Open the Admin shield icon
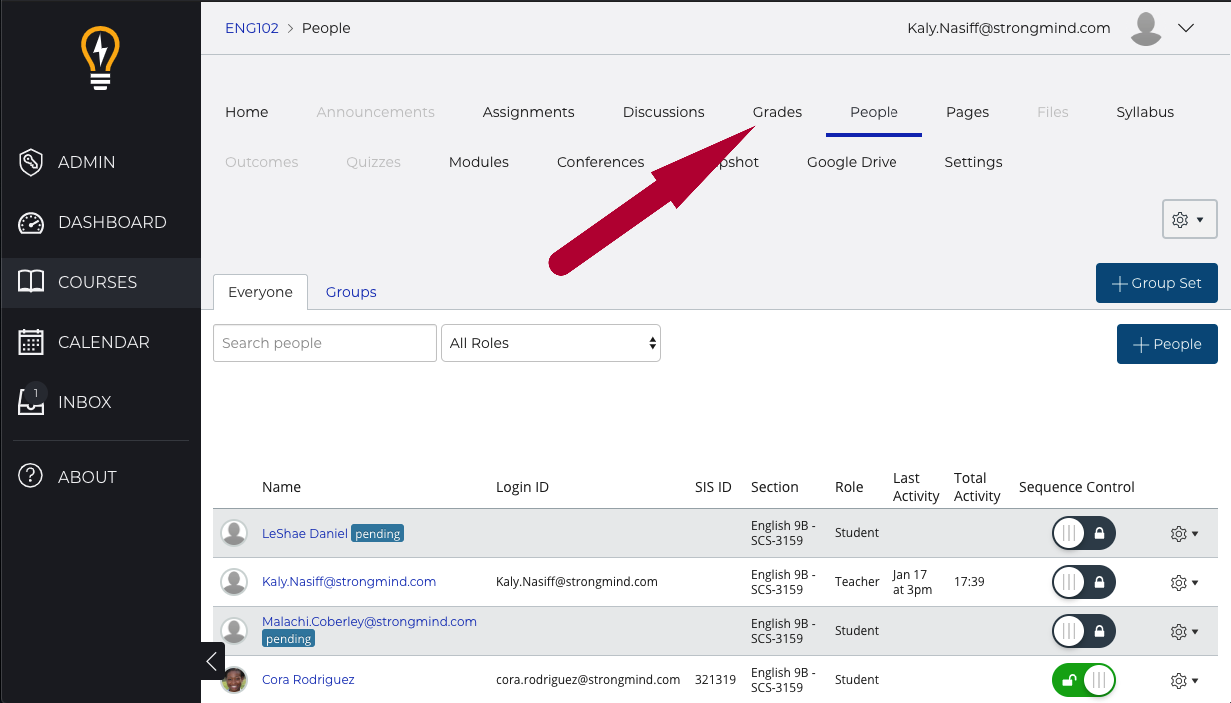The height and width of the screenshot is (703, 1231). point(31,162)
